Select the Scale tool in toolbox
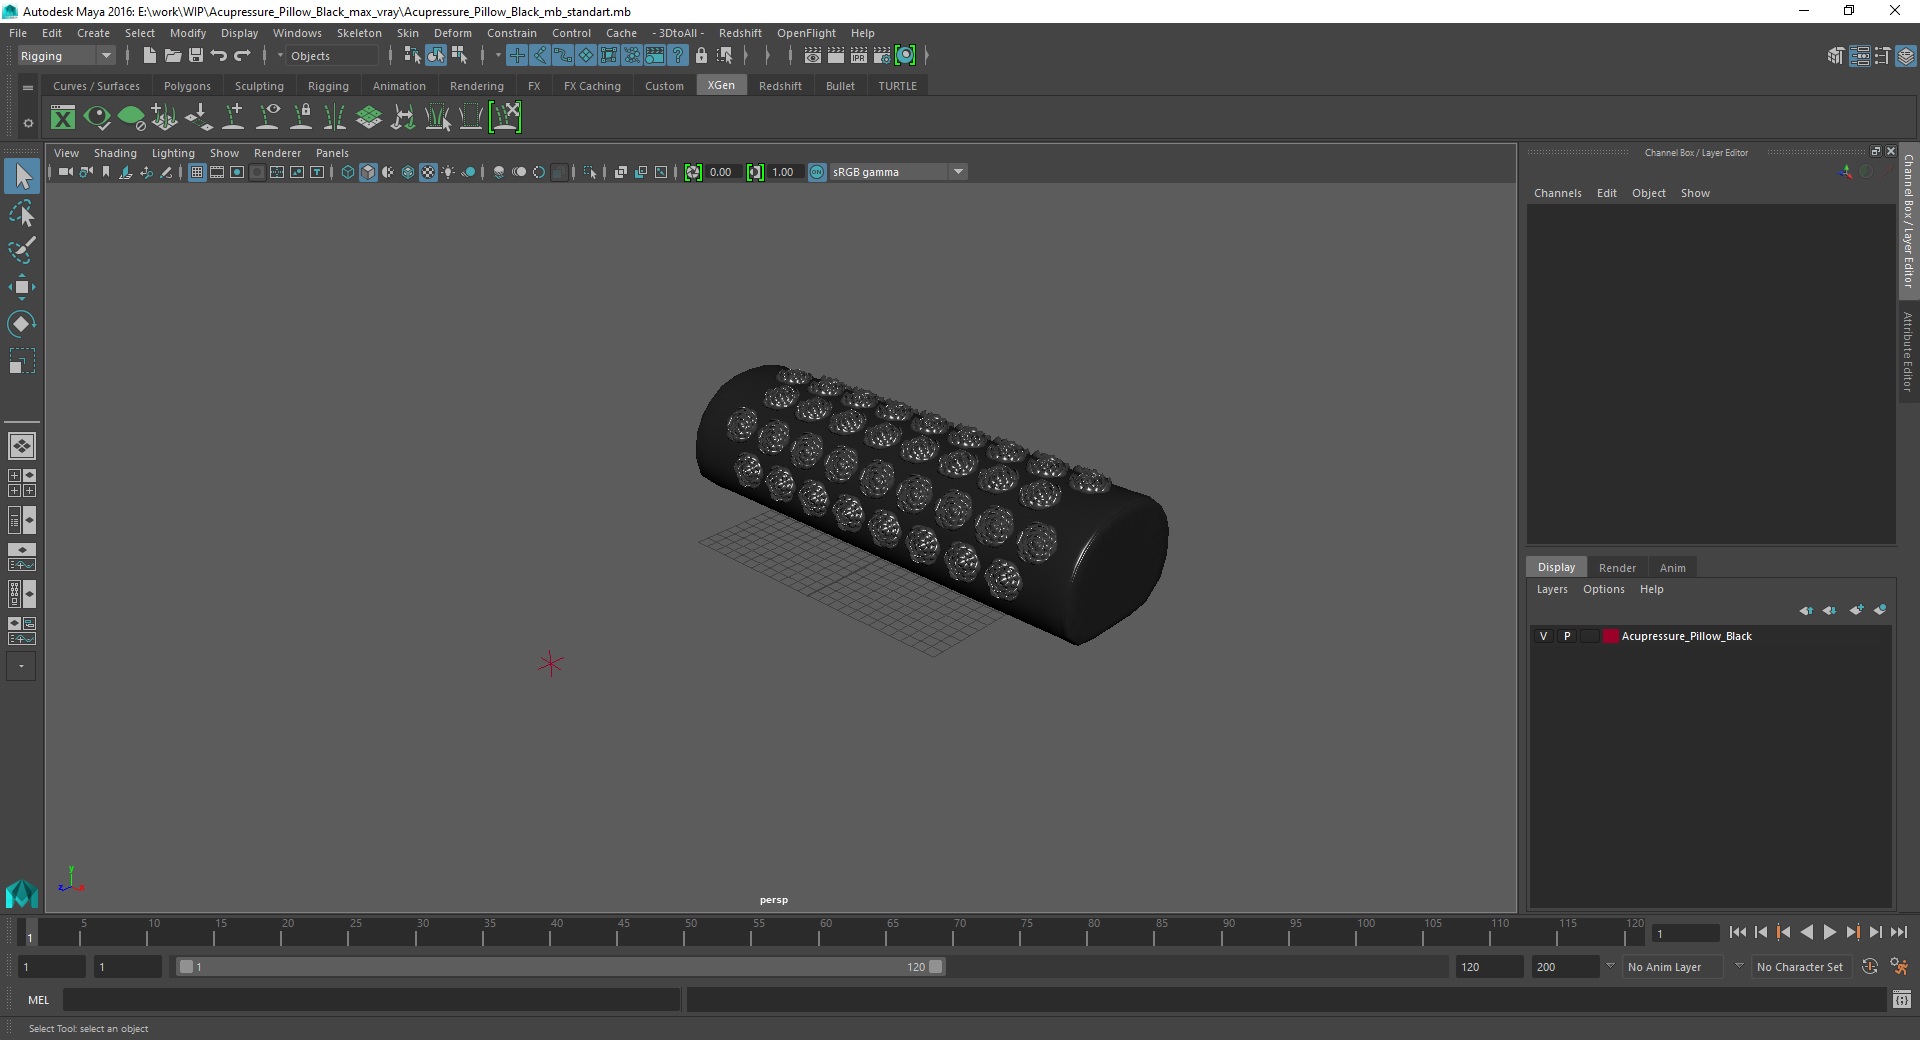1920x1040 pixels. click(x=22, y=361)
